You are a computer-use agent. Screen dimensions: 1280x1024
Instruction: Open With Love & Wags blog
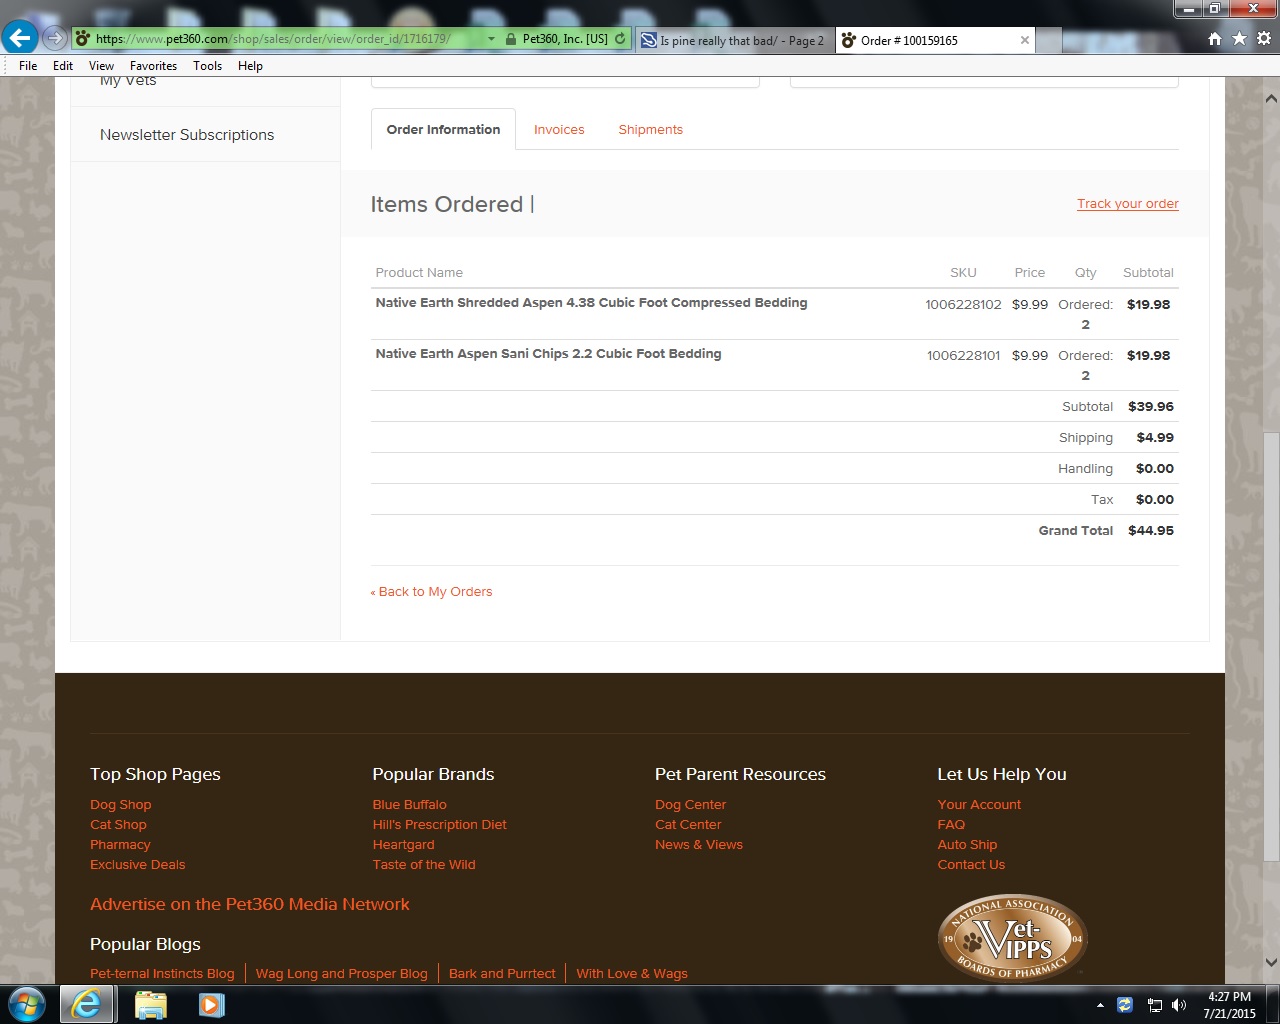(632, 973)
